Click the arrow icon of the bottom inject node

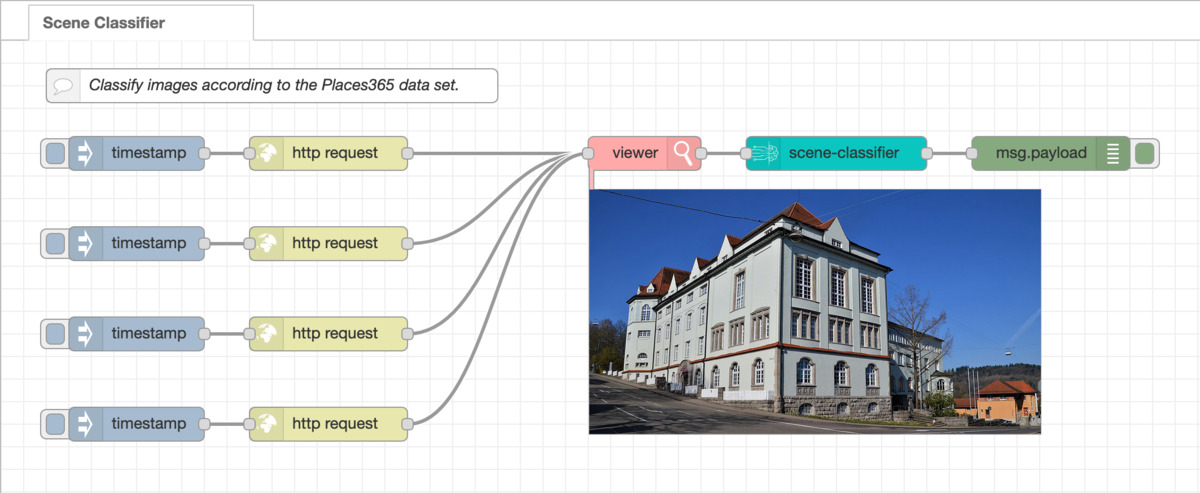point(85,423)
